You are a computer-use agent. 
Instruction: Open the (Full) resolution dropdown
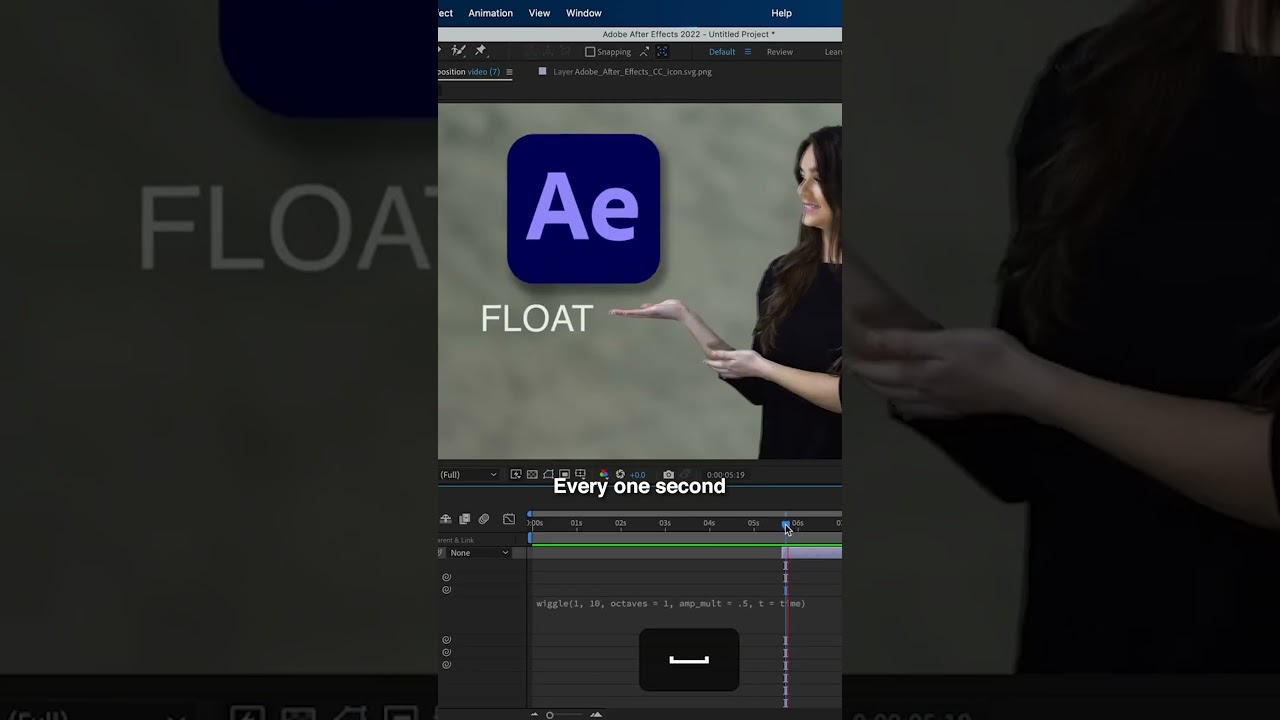pyautogui.click(x=468, y=474)
